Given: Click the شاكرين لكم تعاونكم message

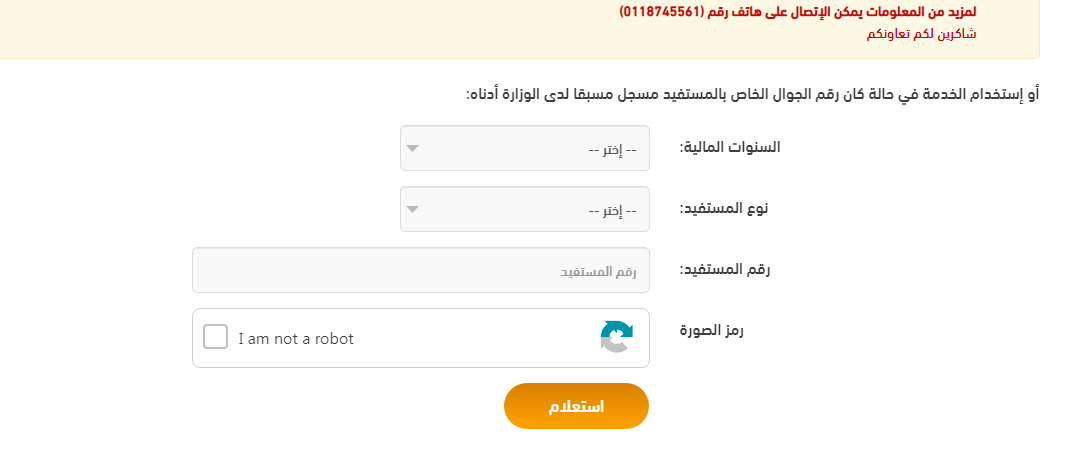Looking at the screenshot, I should click(x=921, y=34).
